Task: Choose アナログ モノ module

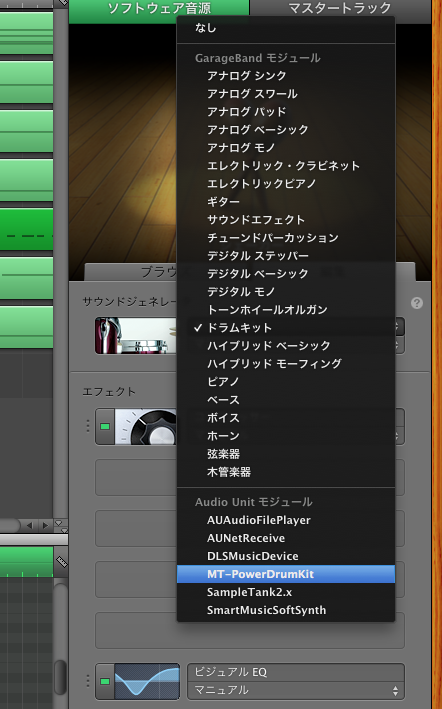Action: pos(286,148)
